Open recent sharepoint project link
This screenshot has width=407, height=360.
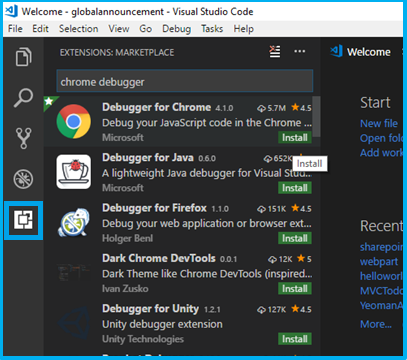pyautogui.click(x=381, y=247)
